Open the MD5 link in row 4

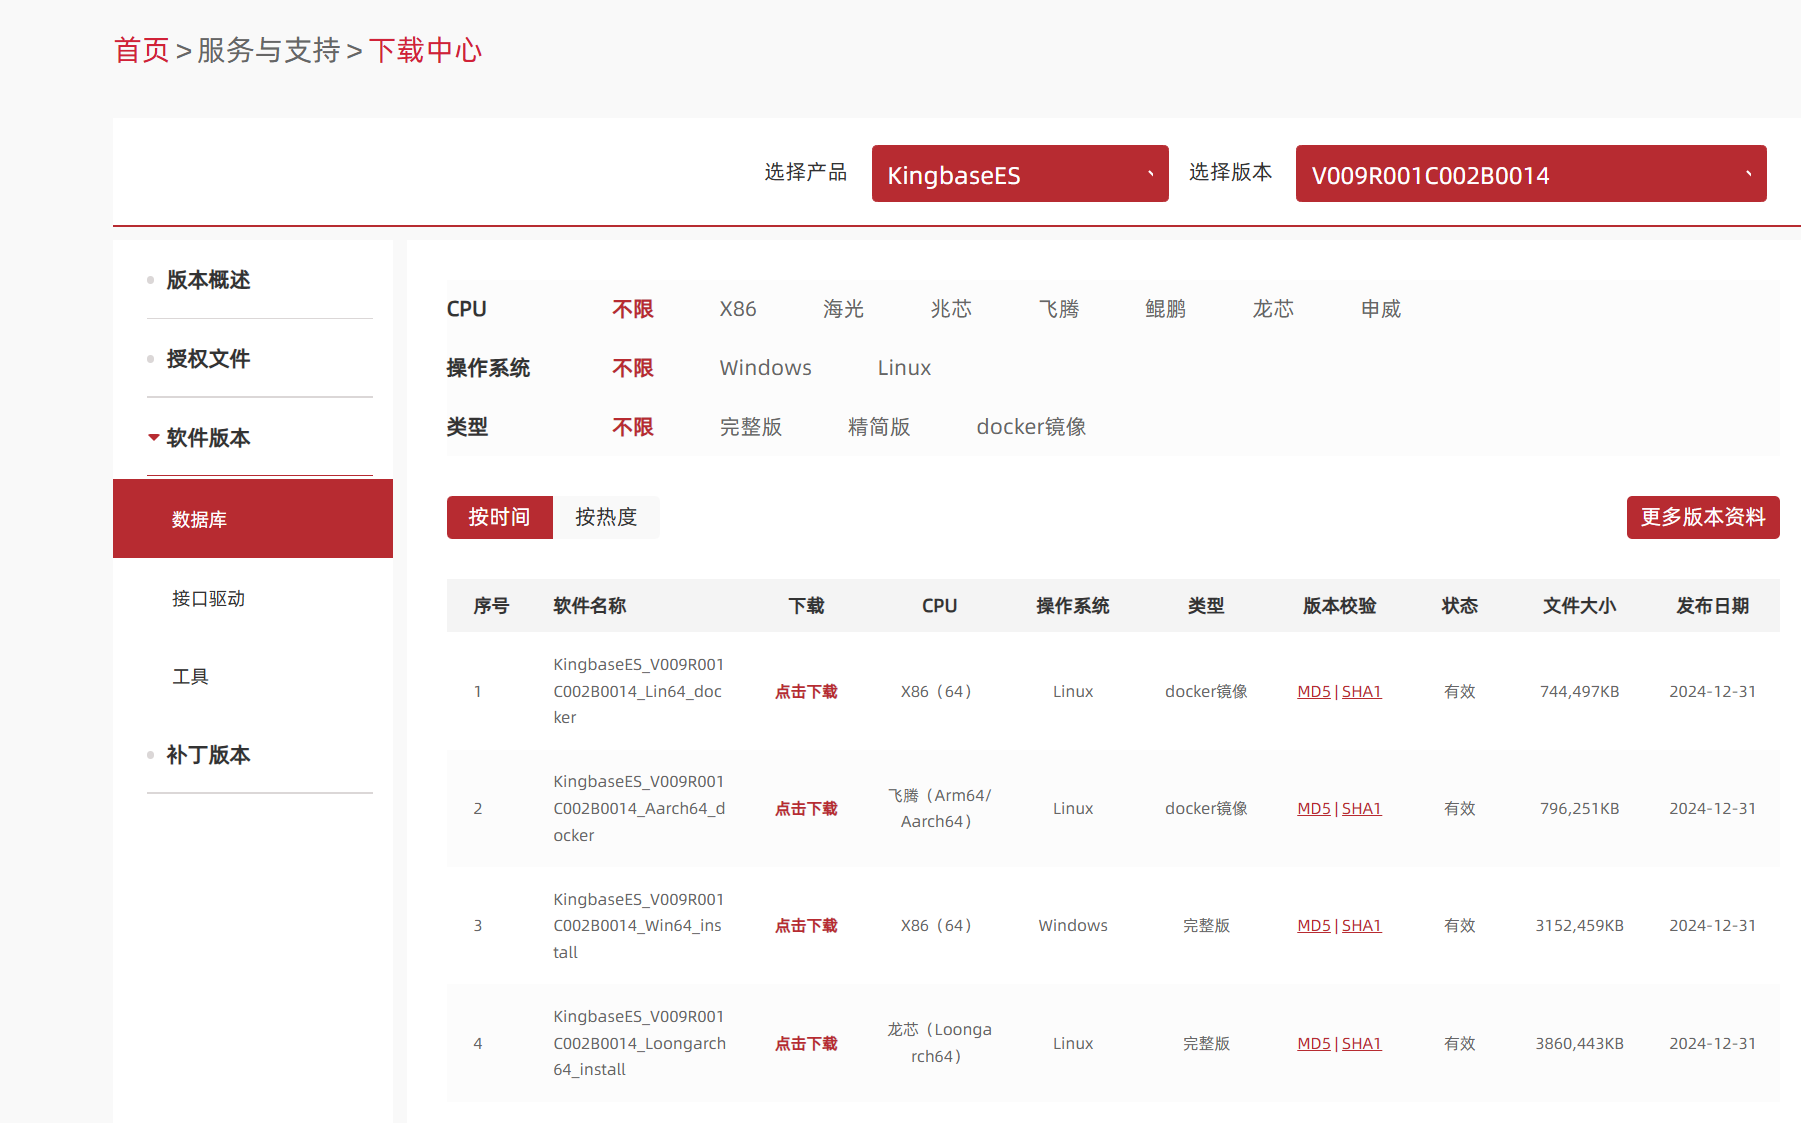coord(1314,1044)
